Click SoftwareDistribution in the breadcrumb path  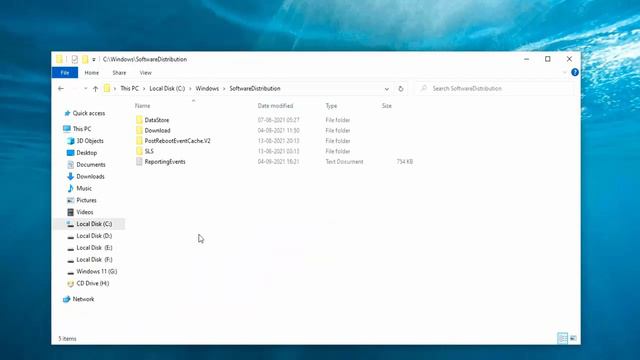point(255,89)
